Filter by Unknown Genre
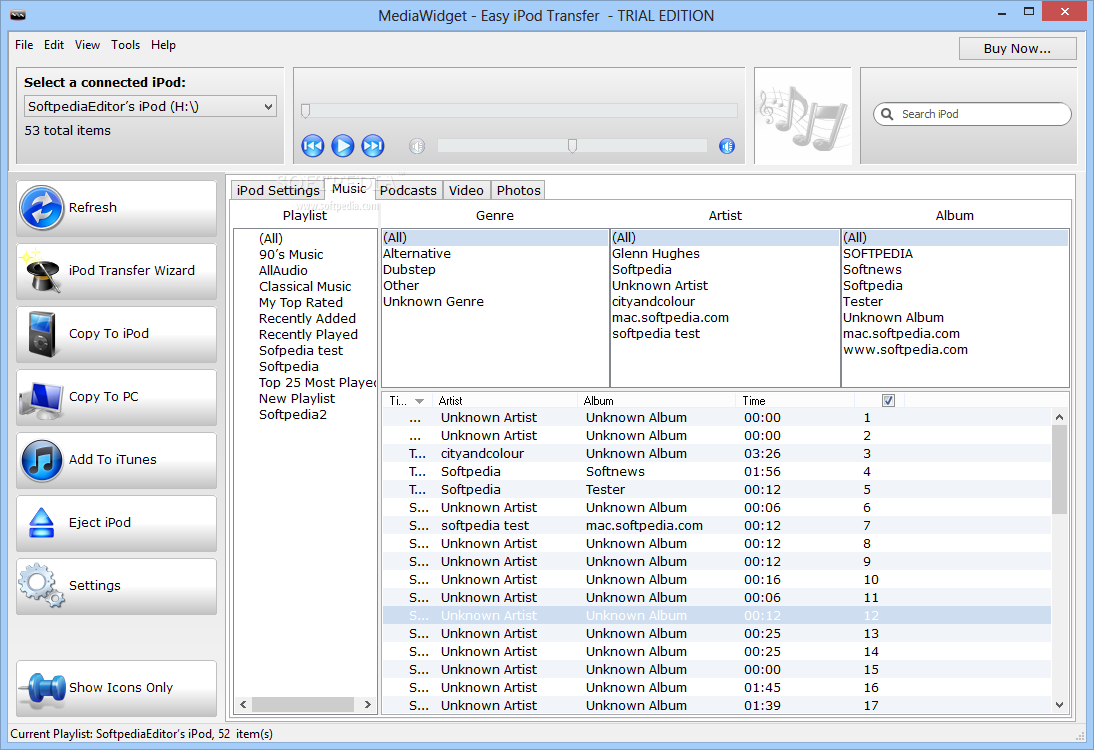 point(433,302)
